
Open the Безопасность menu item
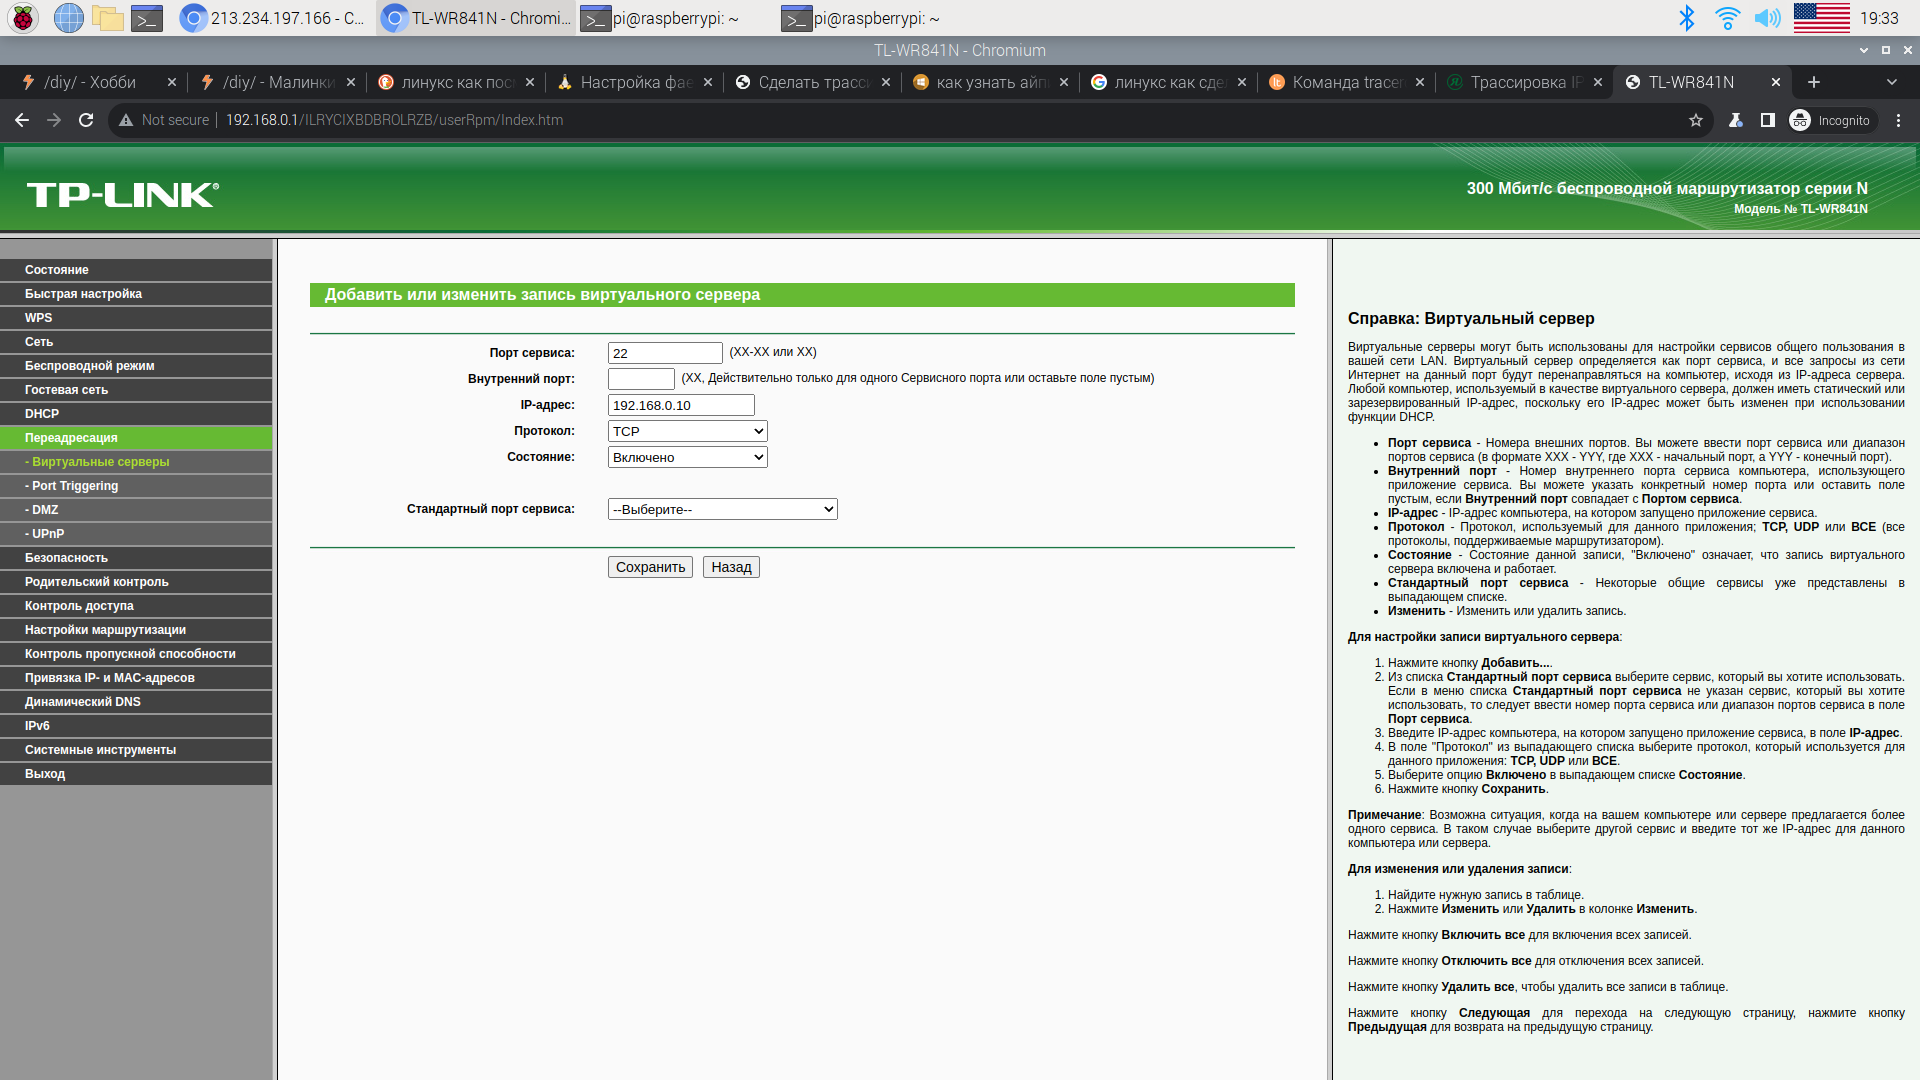[x=66, y=558]
